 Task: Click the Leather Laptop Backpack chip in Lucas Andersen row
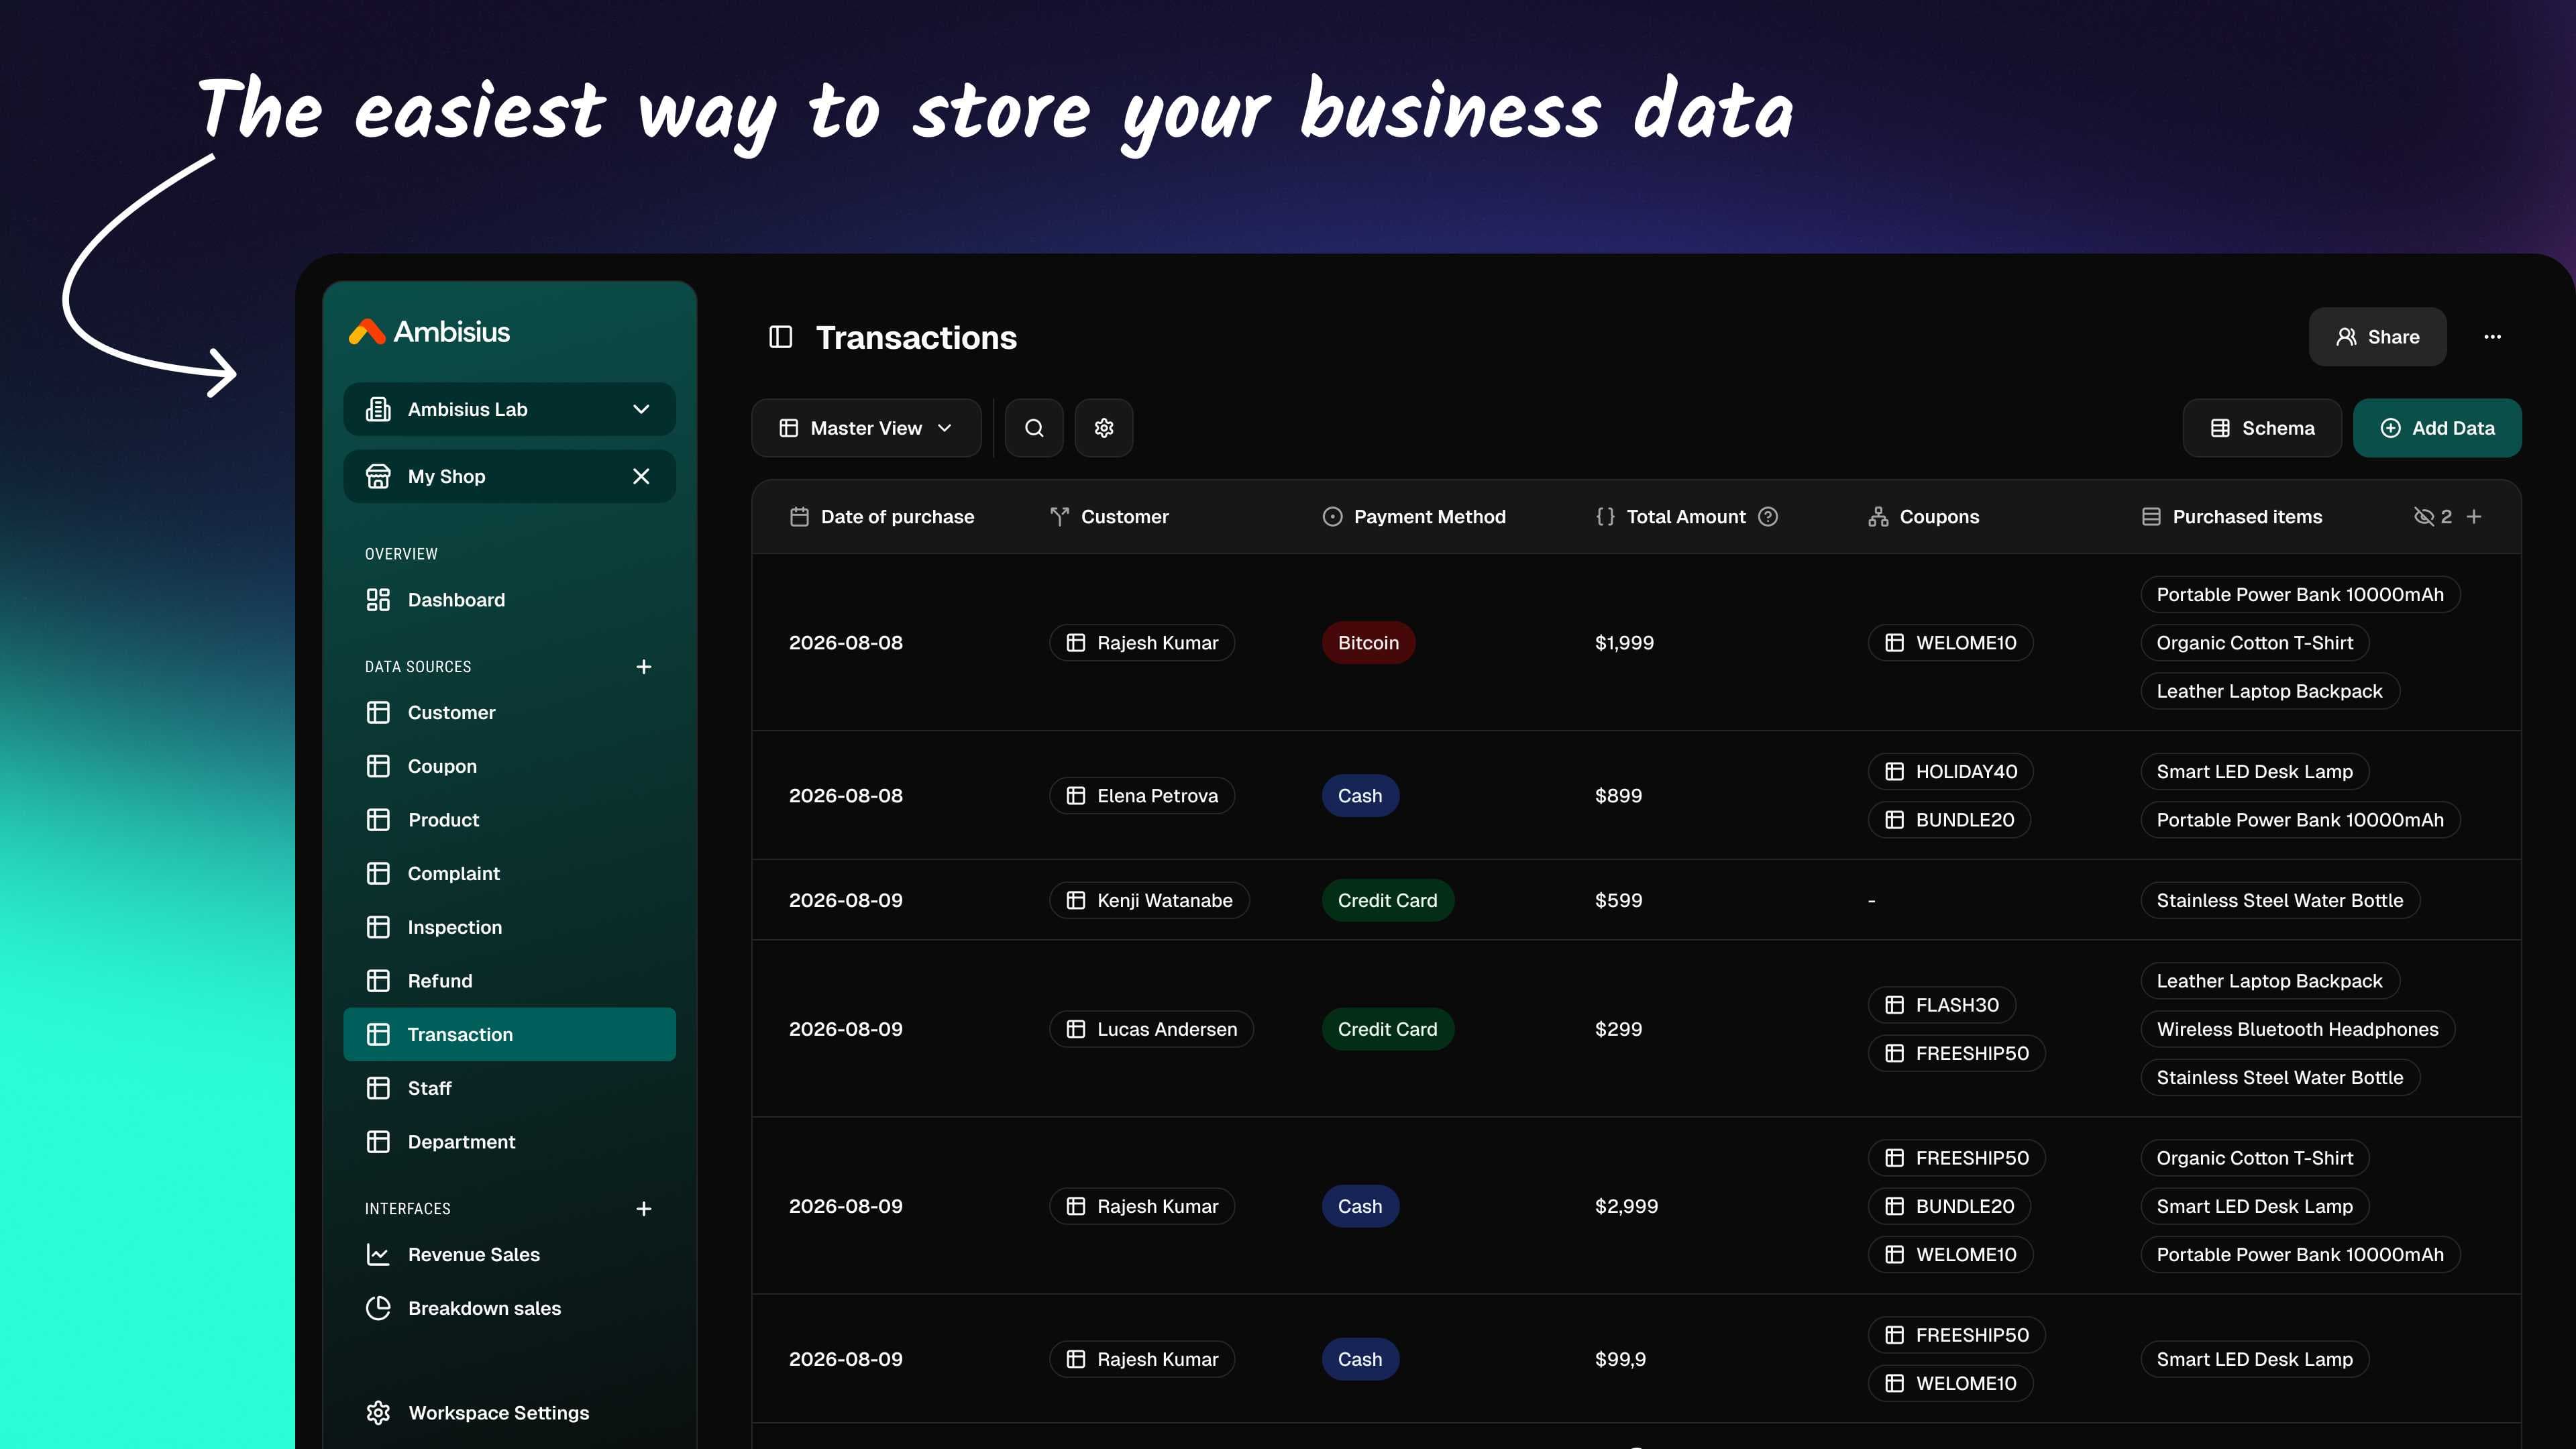click(2269, 982)
